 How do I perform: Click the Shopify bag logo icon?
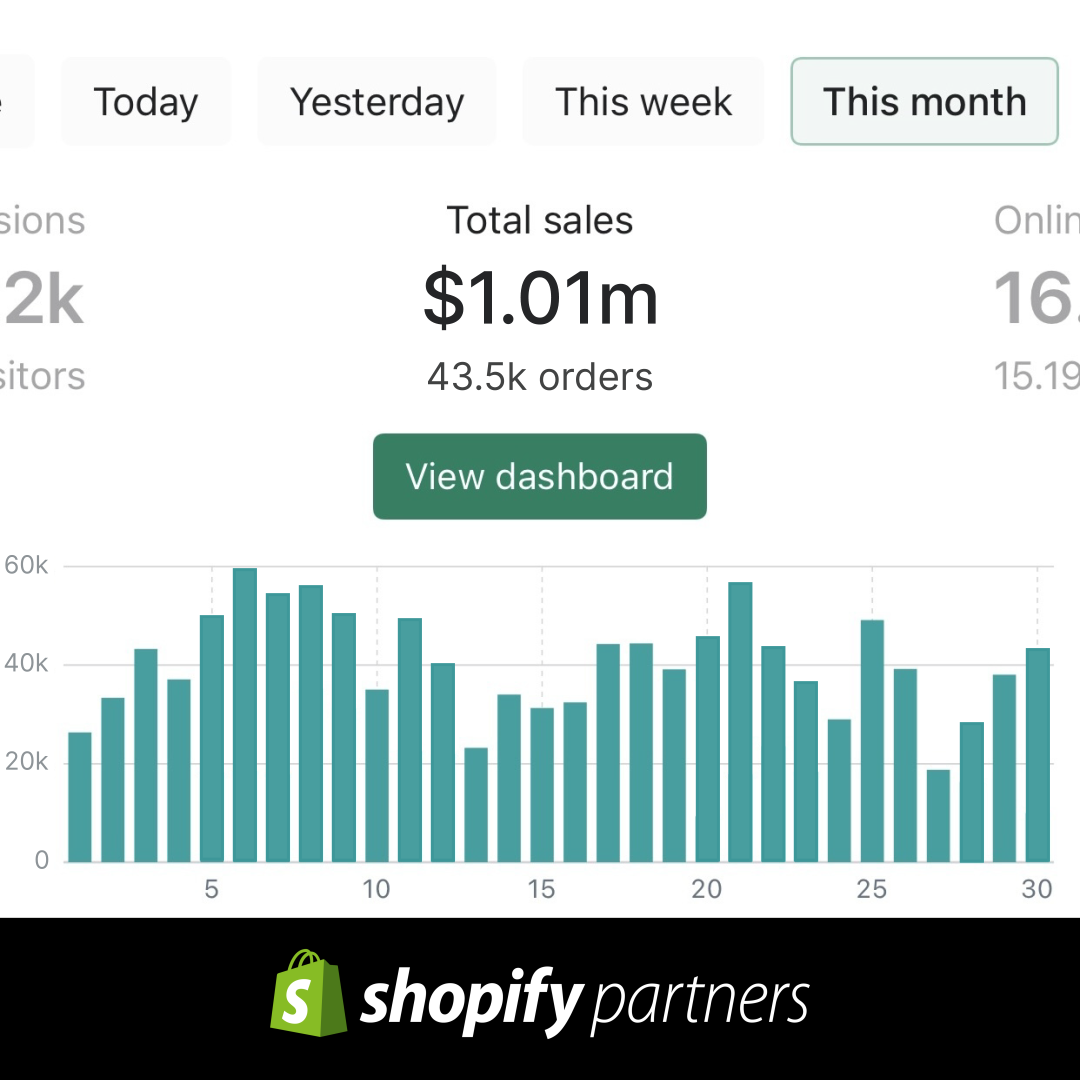tap(307, 993)
